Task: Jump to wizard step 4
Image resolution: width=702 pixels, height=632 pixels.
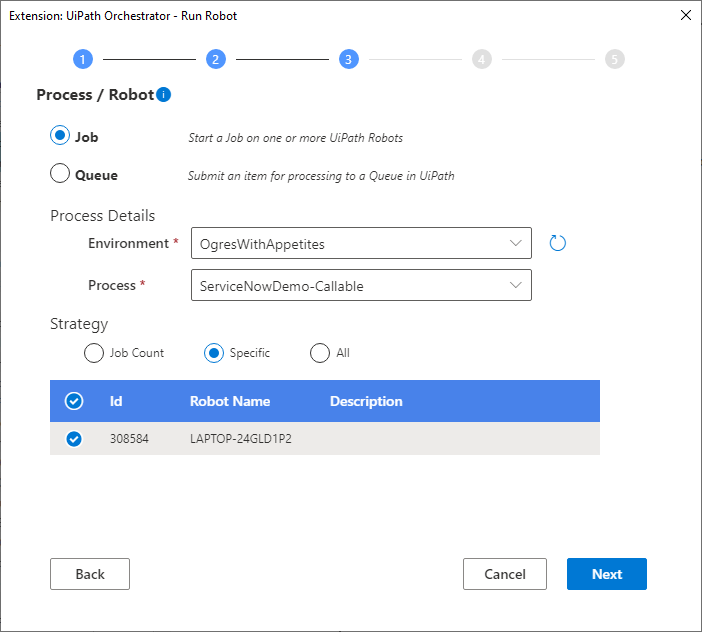Action: tap(482, 59)
